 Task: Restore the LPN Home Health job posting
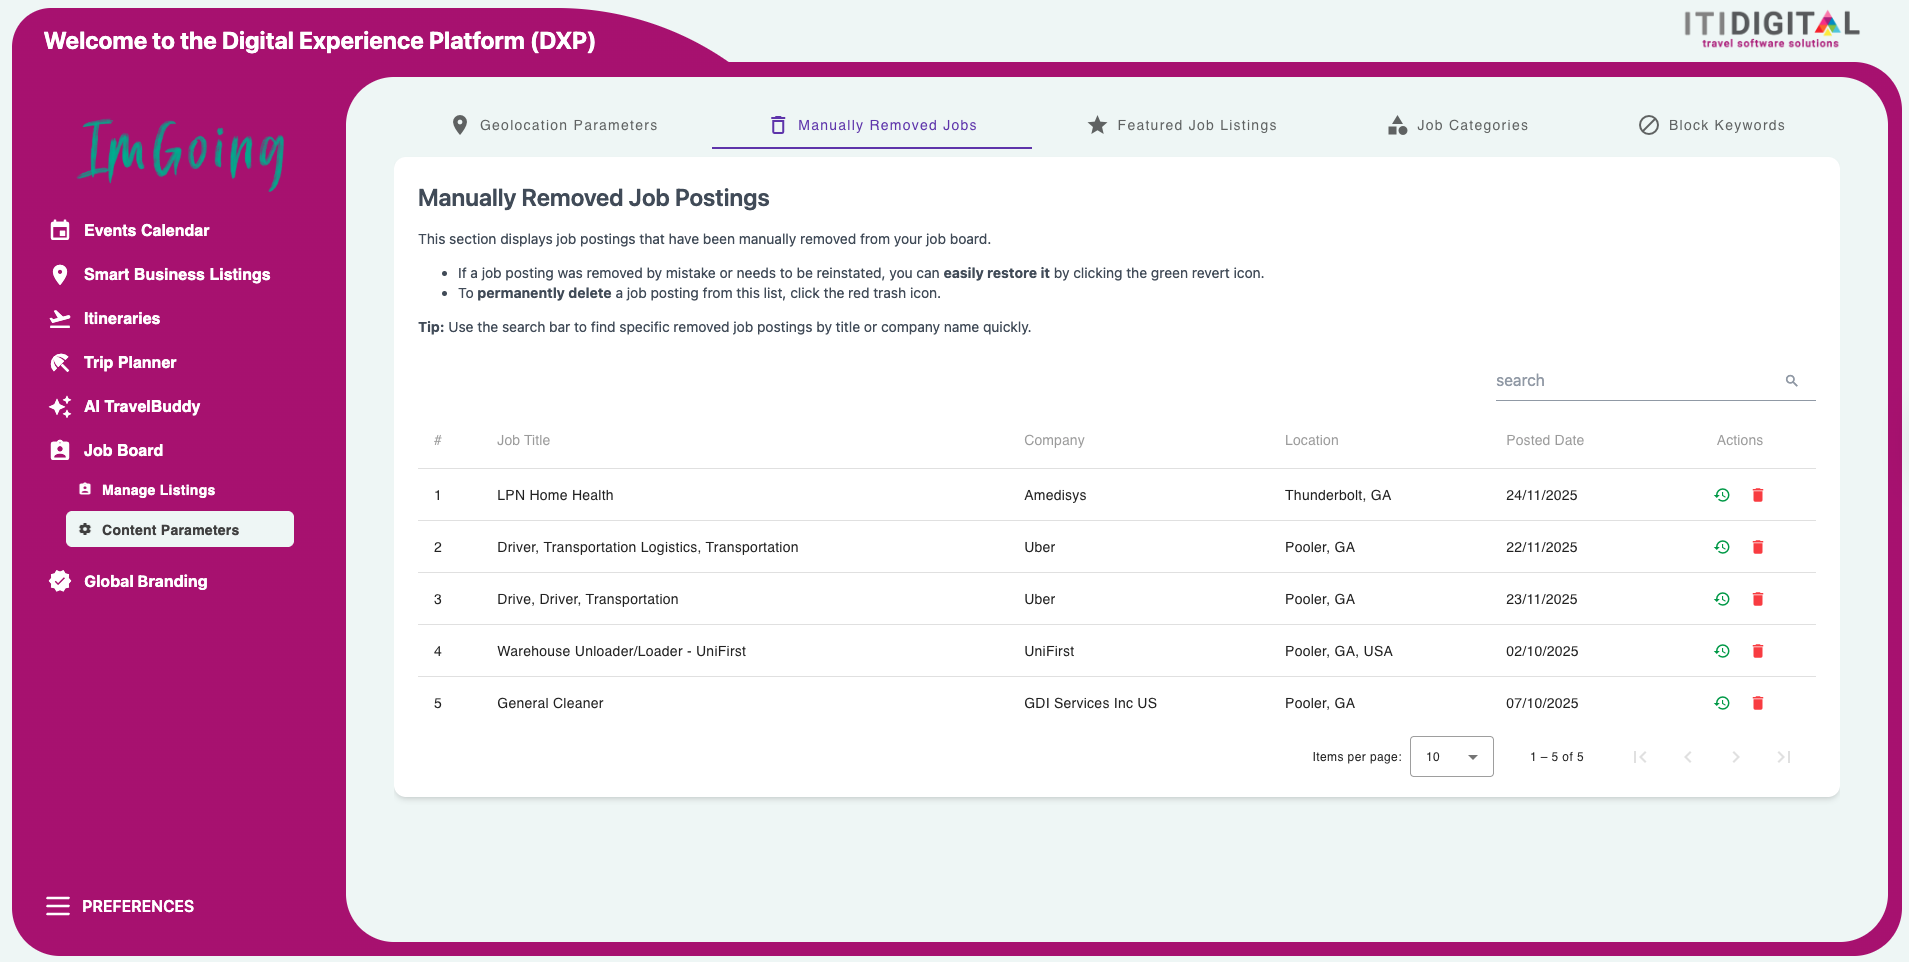click(x=1722, y=495)
